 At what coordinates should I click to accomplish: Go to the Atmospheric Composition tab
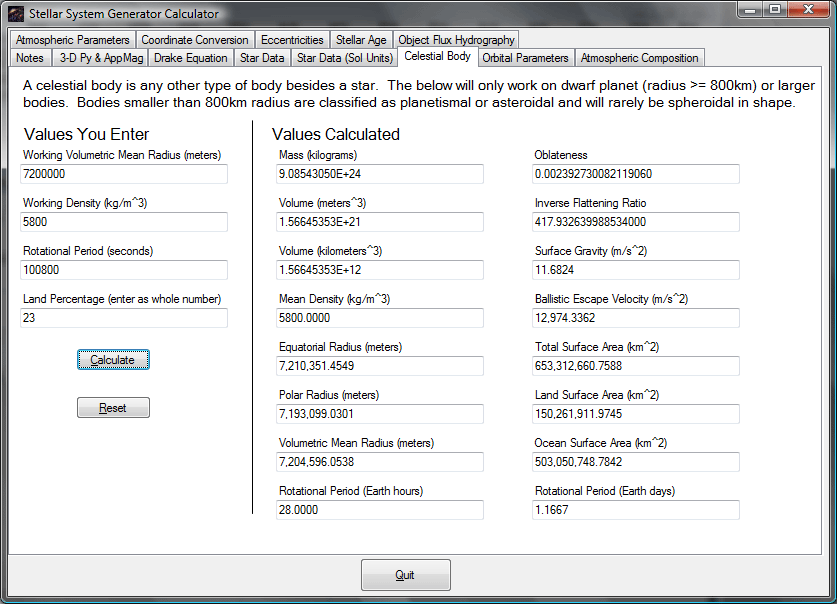[x=639, y=58]
